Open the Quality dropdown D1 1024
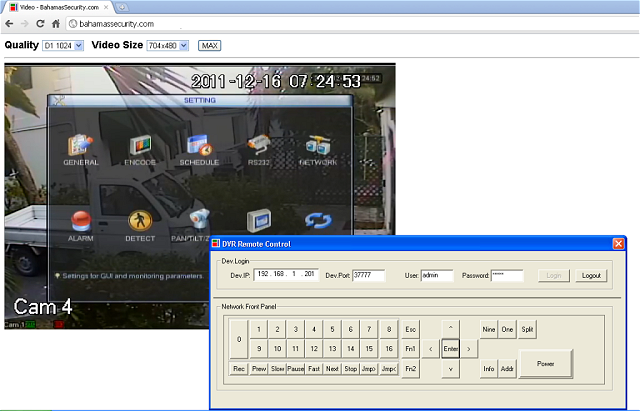Screen dimensions: 640x411 63,46
